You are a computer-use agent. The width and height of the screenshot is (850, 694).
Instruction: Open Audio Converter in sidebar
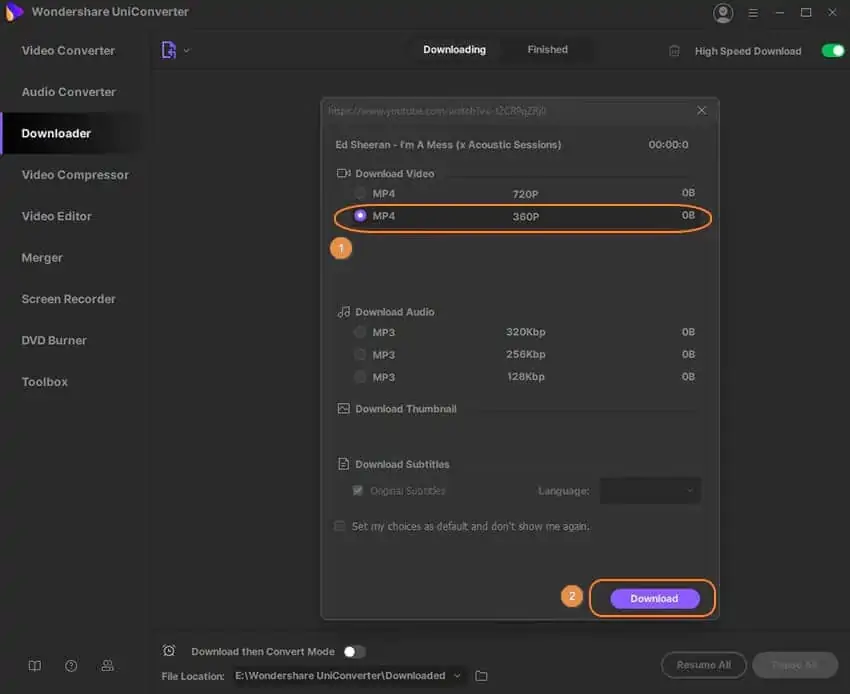pos(69,92)
